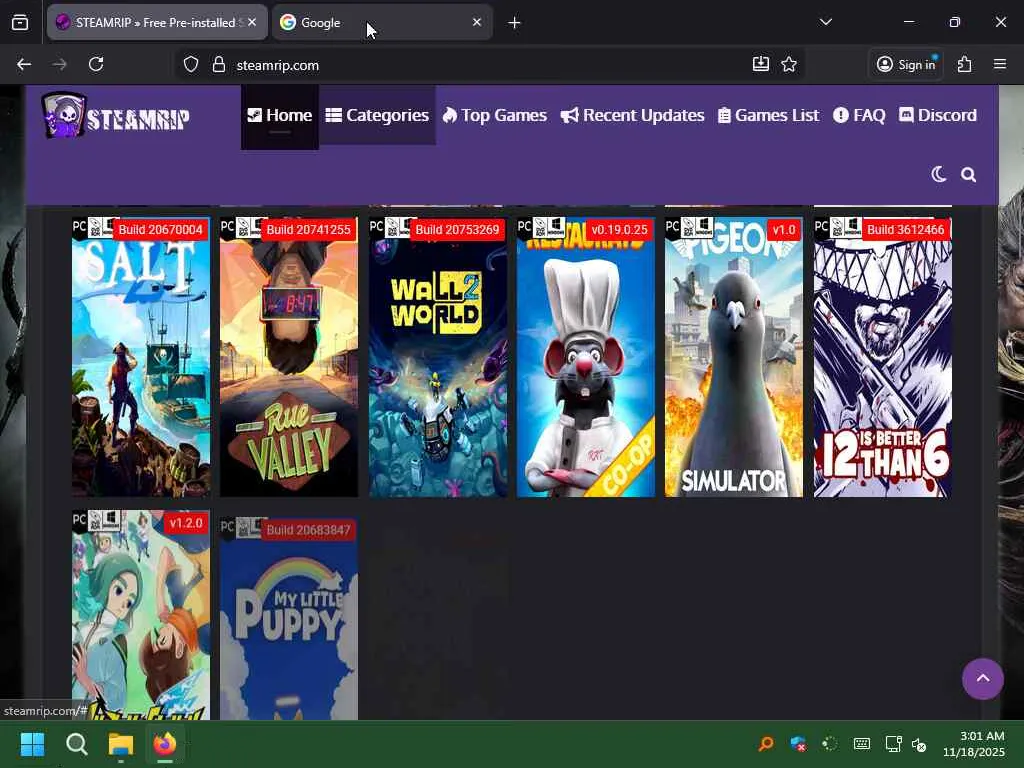Click the install/save page icon in address bar
Image resolution: width=1024 pixels, height=768 pixels.
point(761,64)
